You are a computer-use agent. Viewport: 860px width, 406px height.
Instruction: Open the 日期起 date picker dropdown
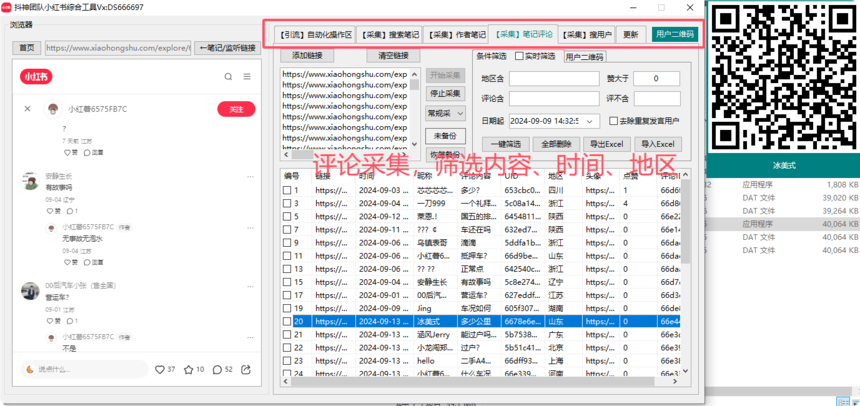(590, 121)
